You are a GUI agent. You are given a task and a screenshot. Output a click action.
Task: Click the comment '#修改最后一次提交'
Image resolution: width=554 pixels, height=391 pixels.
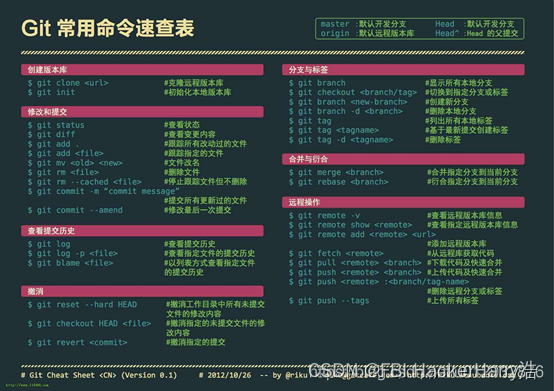click(x=198, y=210)
